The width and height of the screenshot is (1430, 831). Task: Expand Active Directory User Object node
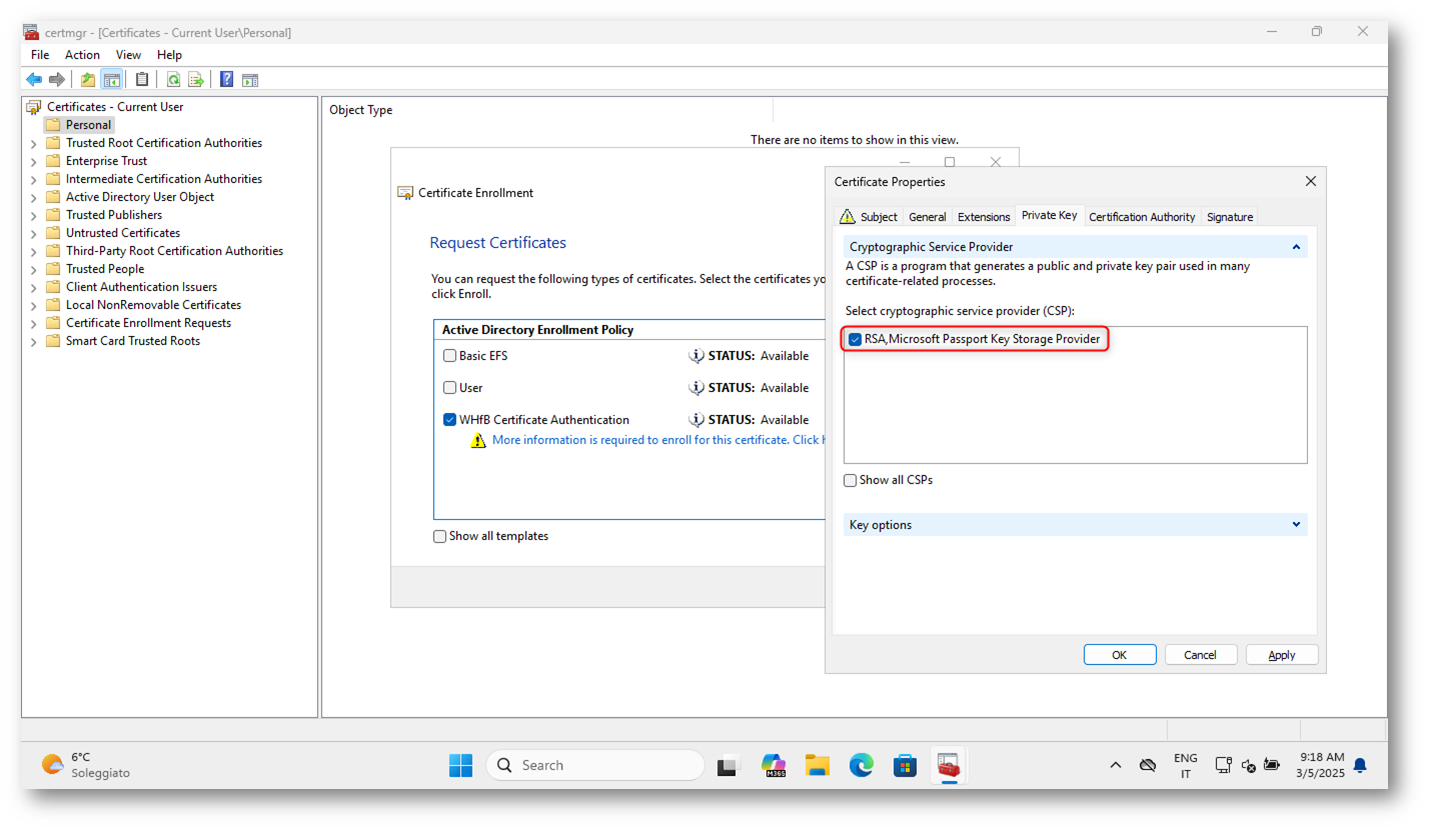pyautogui.click(x=33, y=197)
